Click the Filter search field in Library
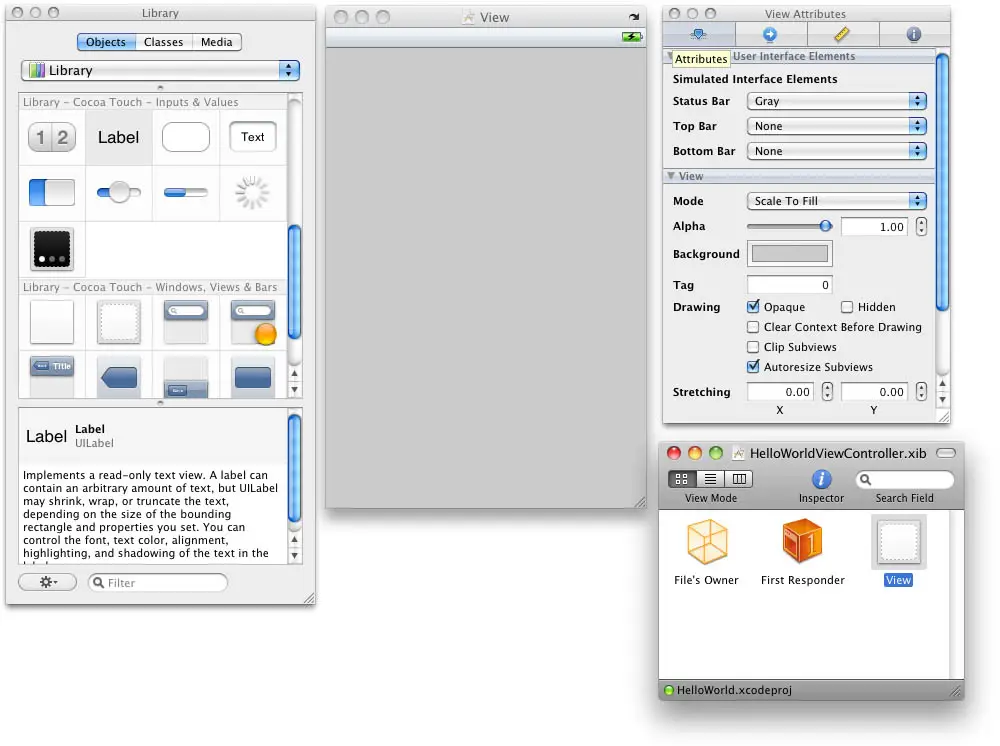The width and height of the screenshot is (1000, 746). point(160,583)
